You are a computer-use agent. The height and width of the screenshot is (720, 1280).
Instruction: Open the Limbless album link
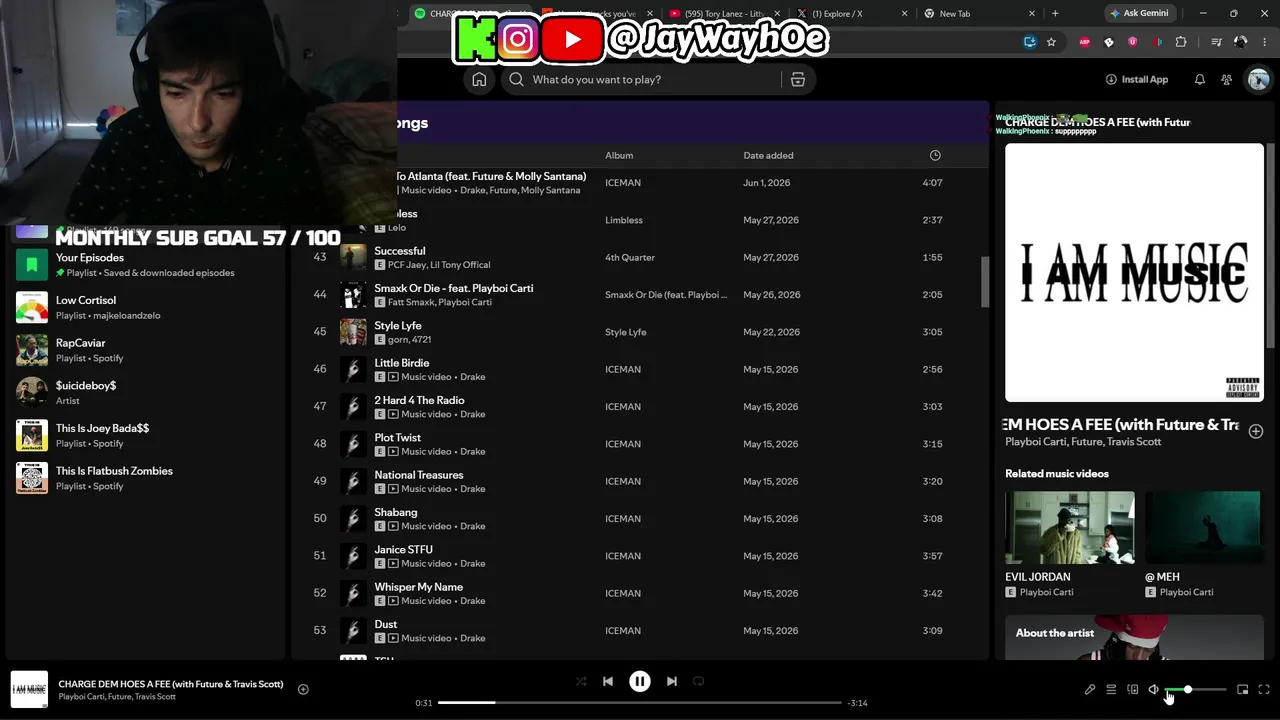coord(624,220)
